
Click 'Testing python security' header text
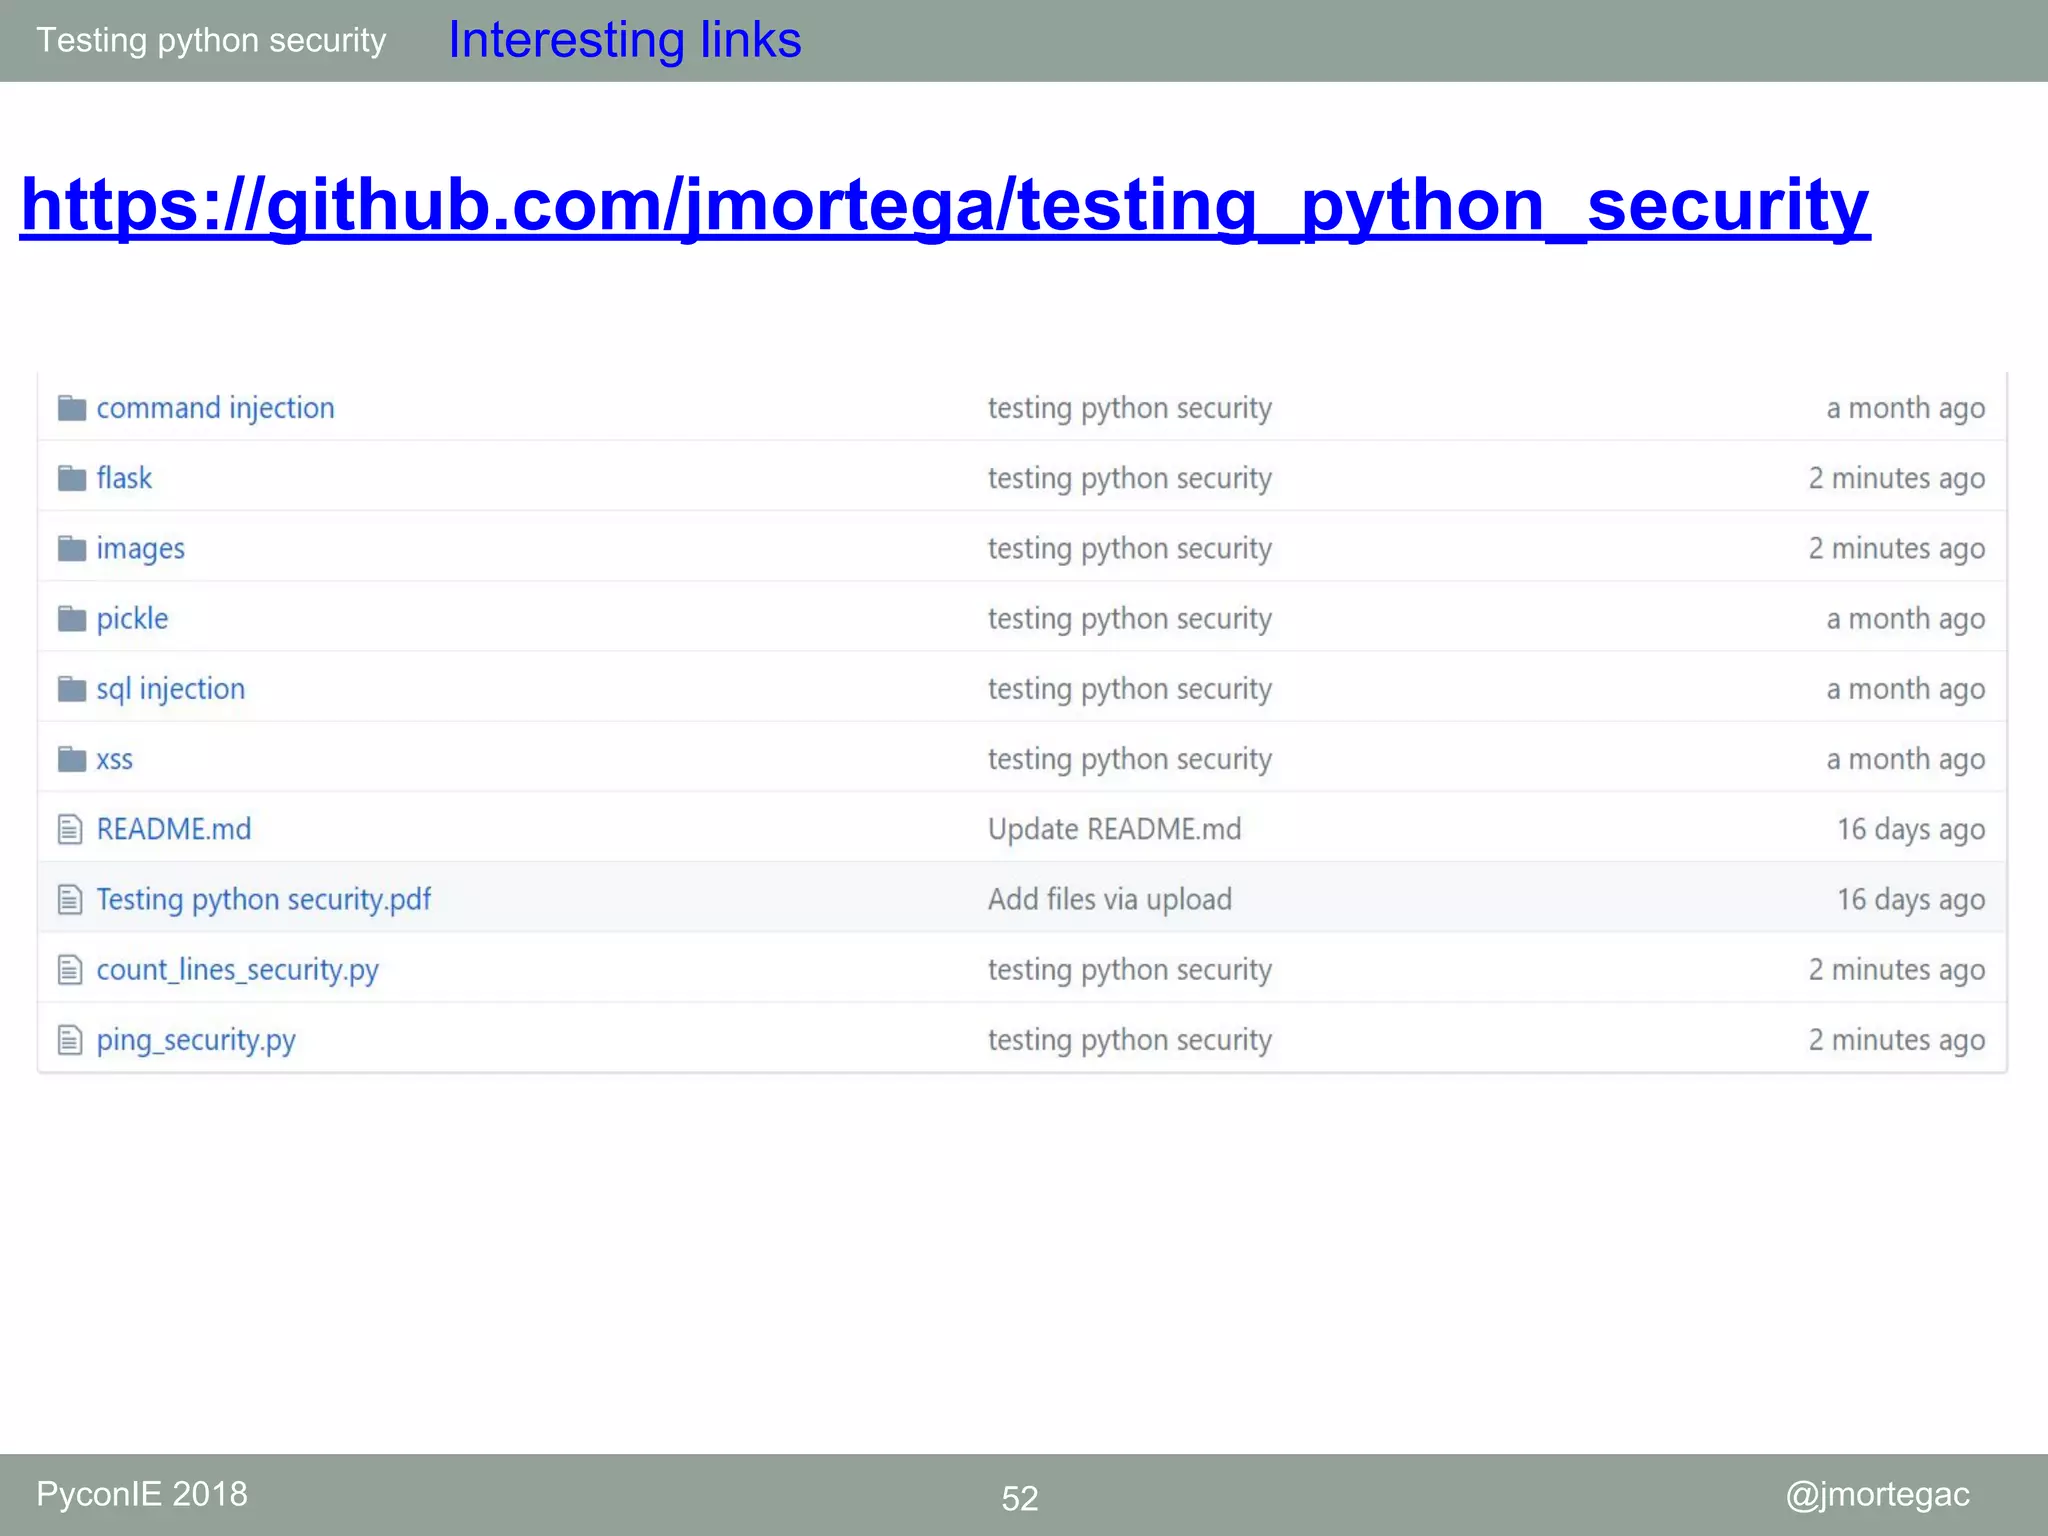211,41
